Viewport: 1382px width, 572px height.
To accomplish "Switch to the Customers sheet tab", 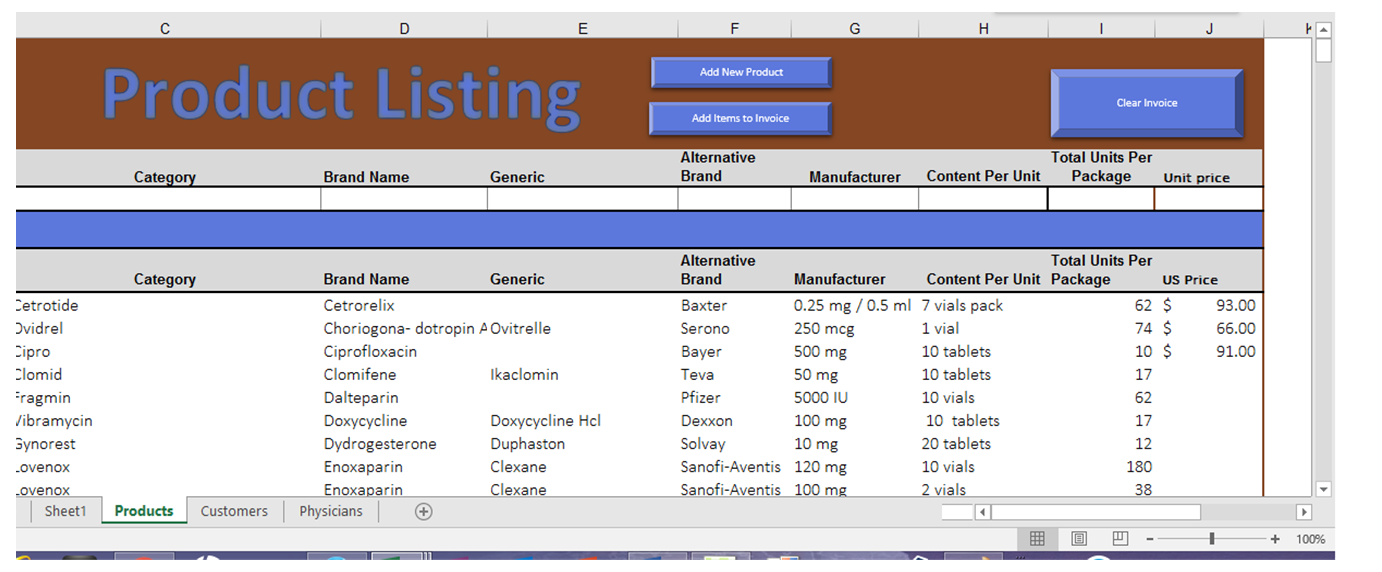I will pyautogui.click(x=234, y=511).
